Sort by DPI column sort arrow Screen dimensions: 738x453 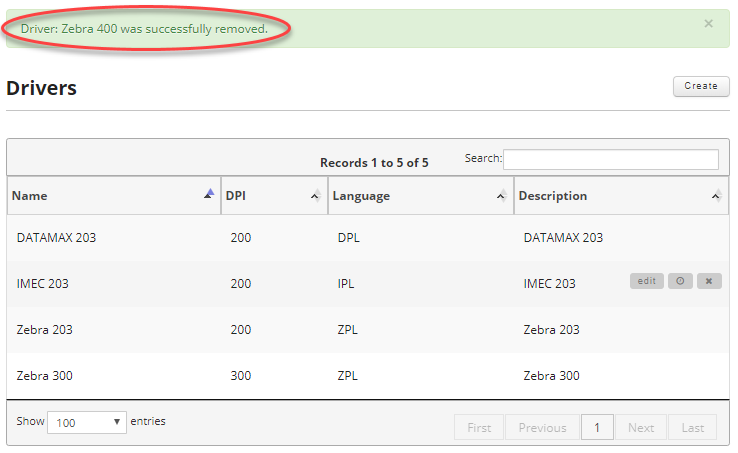pos(316,195)
